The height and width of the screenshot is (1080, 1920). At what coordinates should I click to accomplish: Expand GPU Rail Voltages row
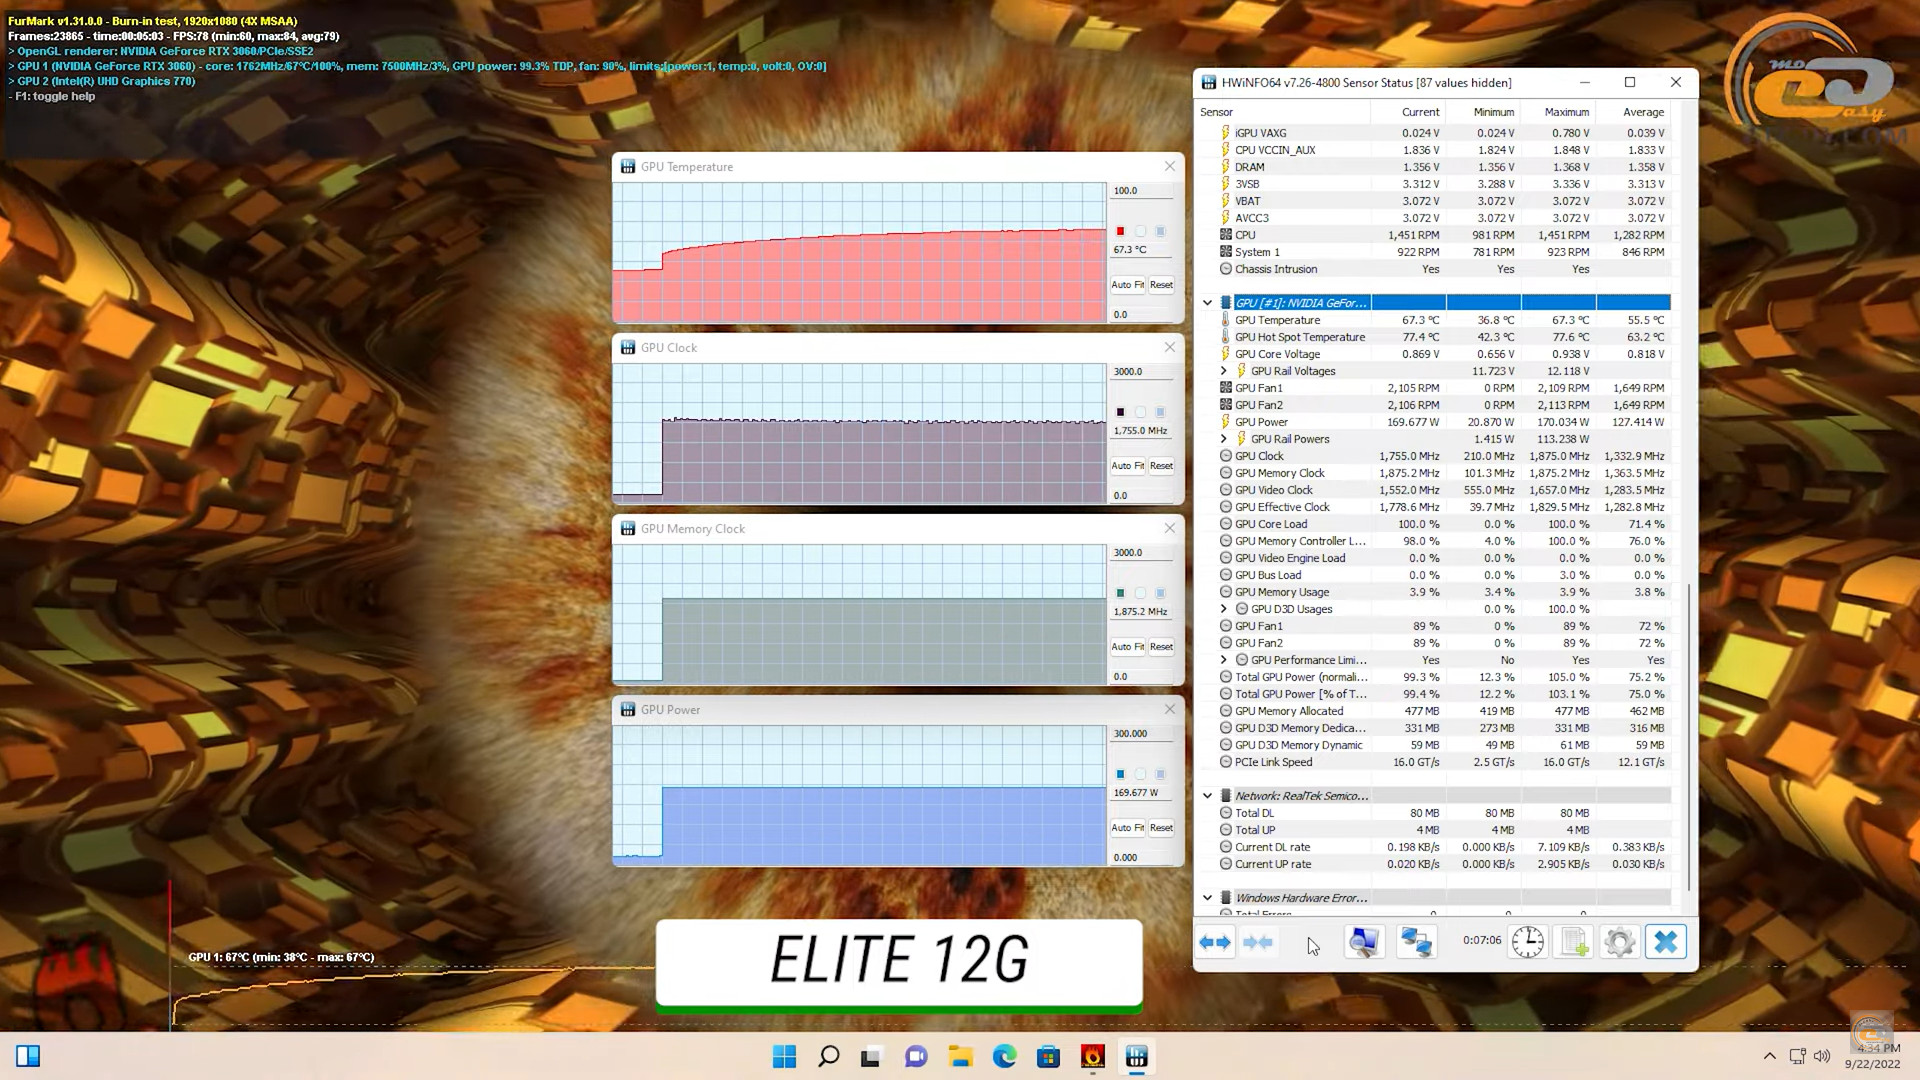coord(1223,371)
